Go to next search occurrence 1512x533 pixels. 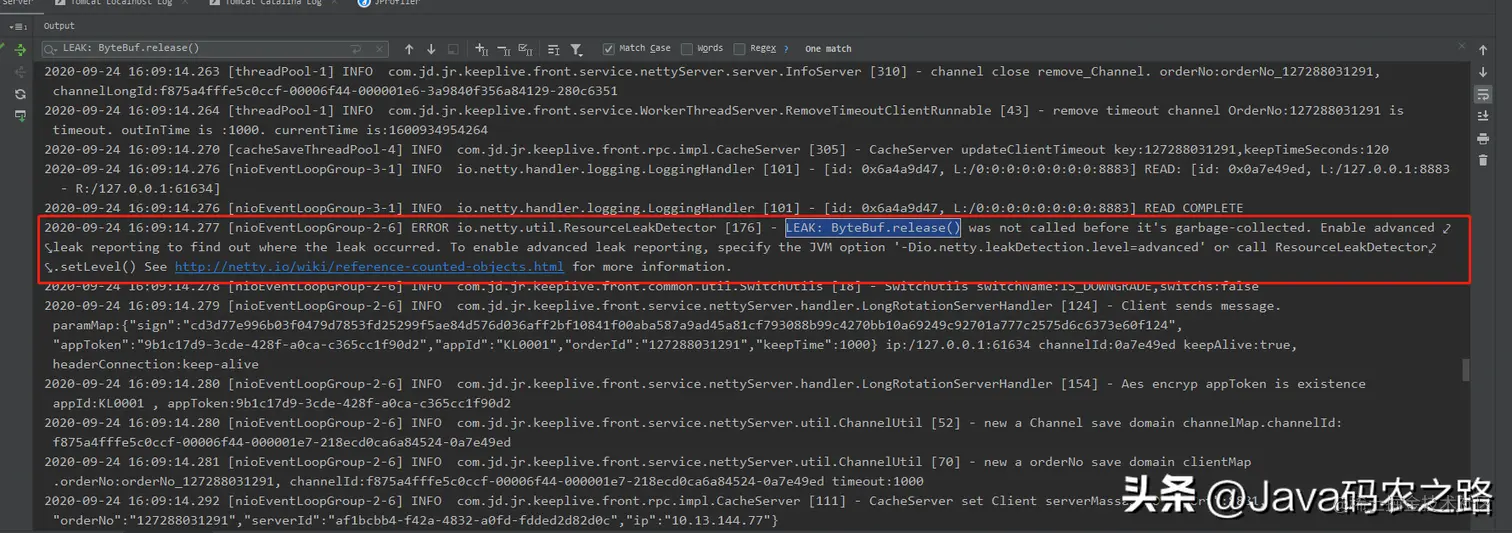click(x=431, y=49)
